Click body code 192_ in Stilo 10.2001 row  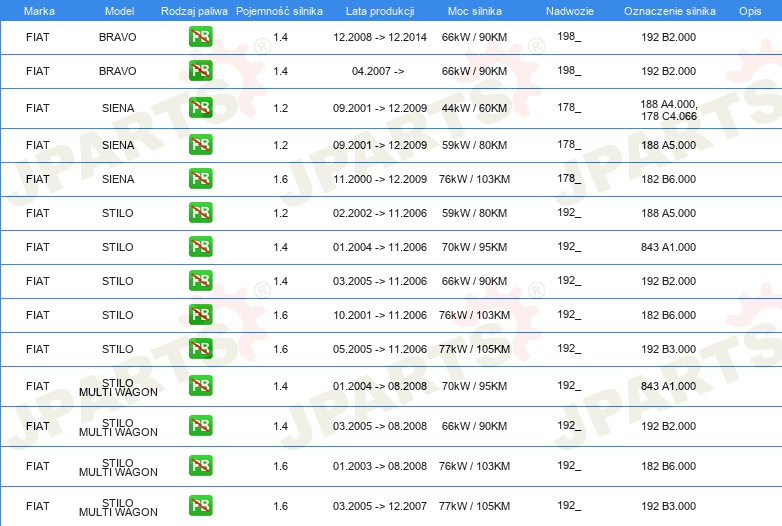click(569, 314)
